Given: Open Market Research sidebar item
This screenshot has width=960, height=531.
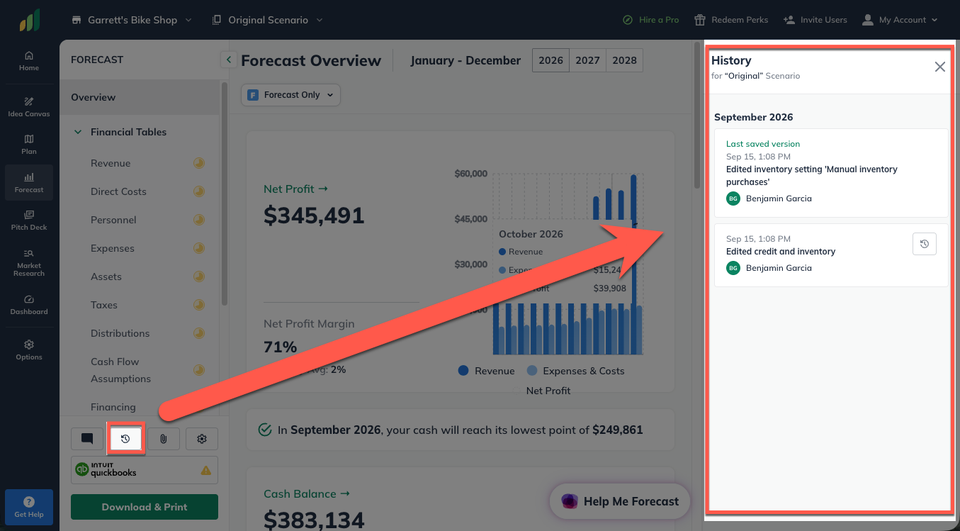Looking at the screenshot, I should coord(29,263).
